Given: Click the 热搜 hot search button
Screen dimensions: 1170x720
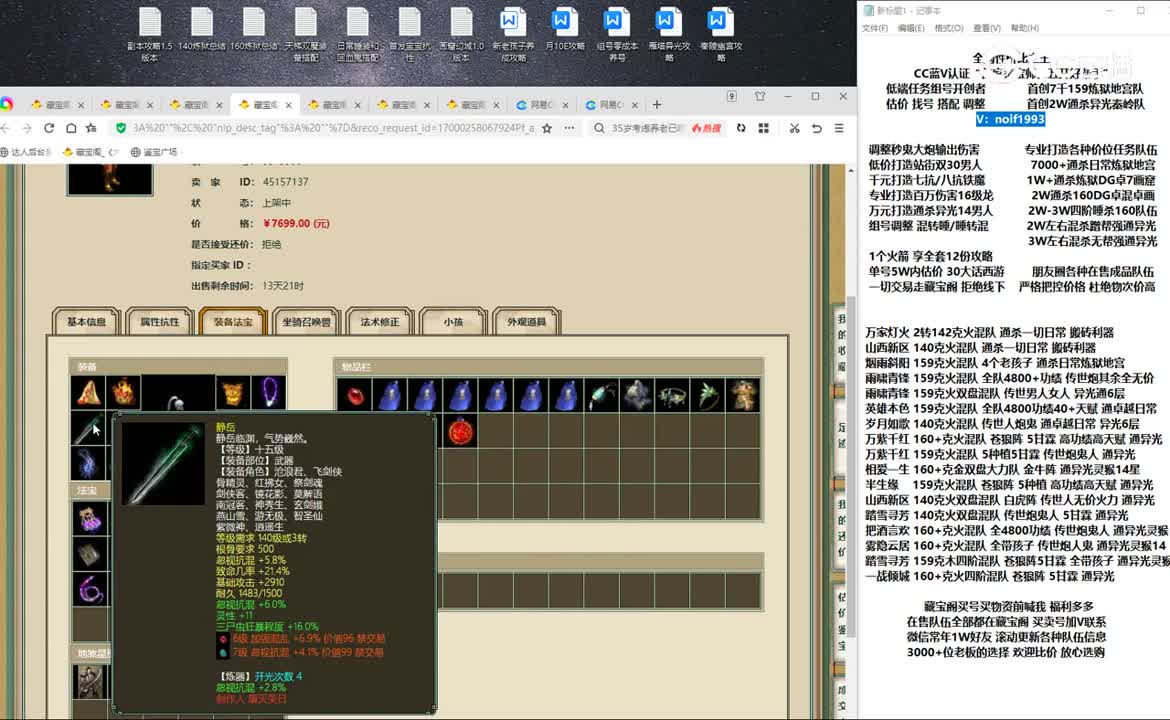Looking at the screenshot, I should (x=706, y=128).
